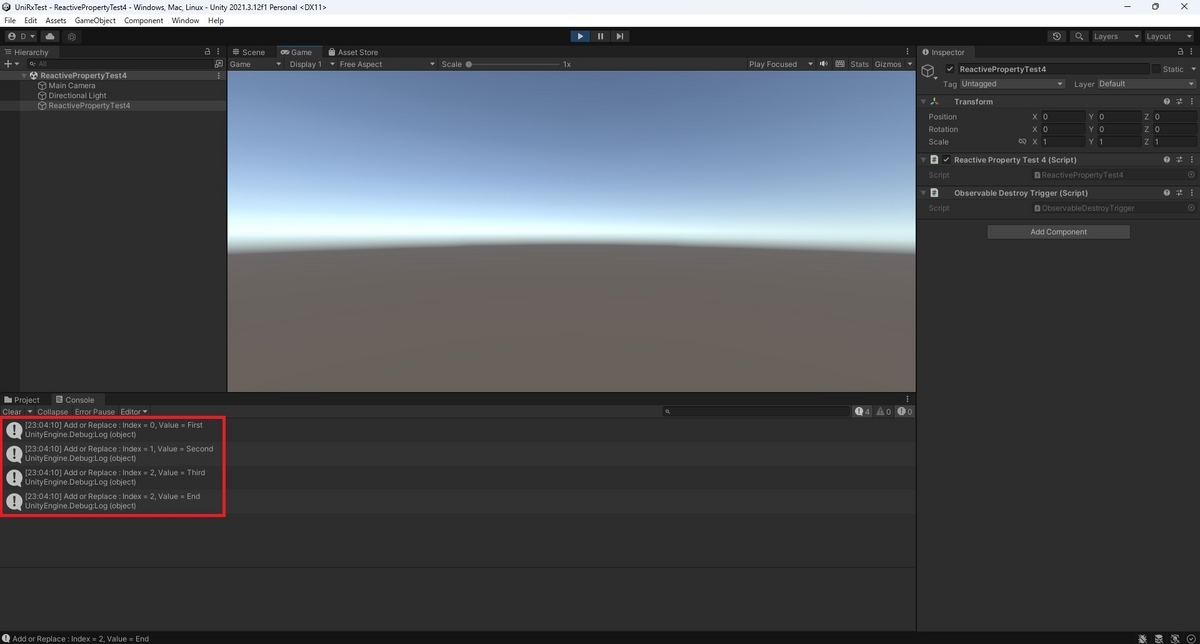The height and width of the screenshot is (644, 1200).
Task: Click the Hierarchy search-by-type icon
Action: click(218, 63)
